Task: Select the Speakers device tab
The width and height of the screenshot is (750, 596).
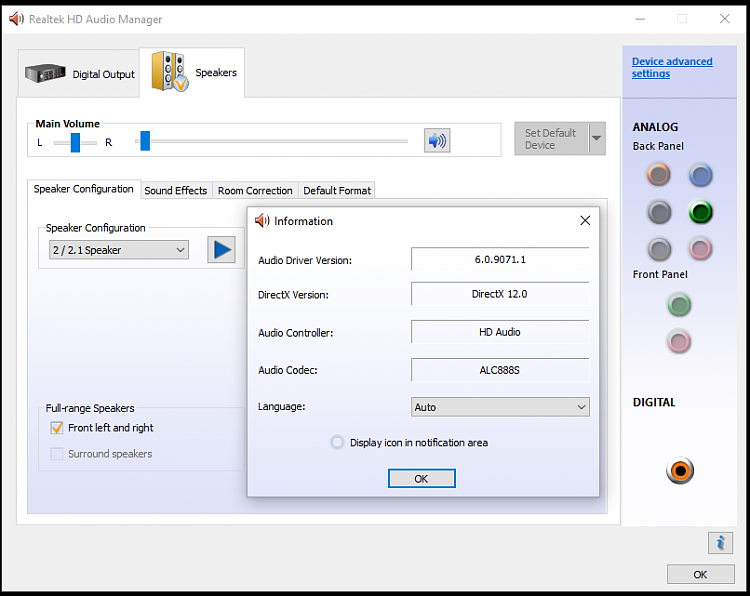Action: coord(192,72)
